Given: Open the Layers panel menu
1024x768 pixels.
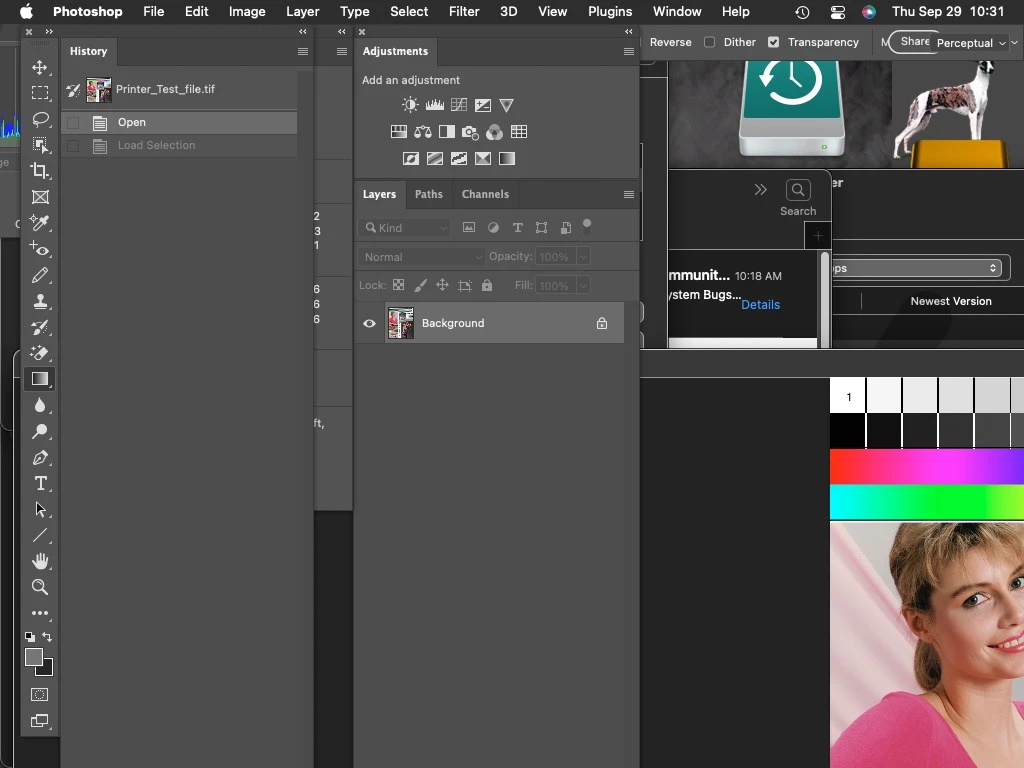Looking at the screenshot, I should tap(629, 194).
